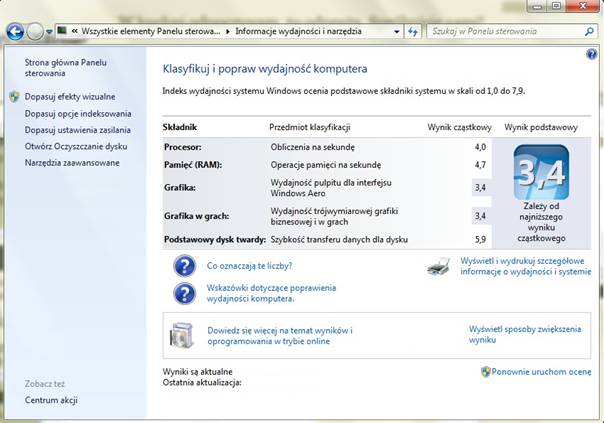Click the Podstawowy dysk twardy subscore 5,9

click(x=480, y=240)
